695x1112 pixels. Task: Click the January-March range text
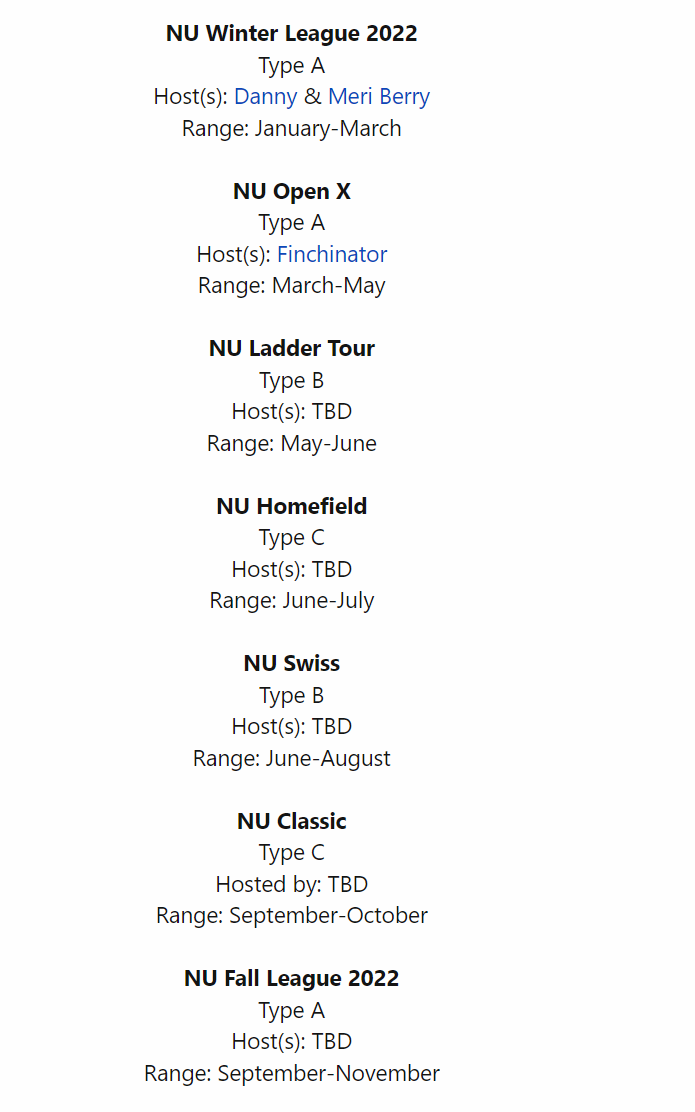(x=291, y=128)
